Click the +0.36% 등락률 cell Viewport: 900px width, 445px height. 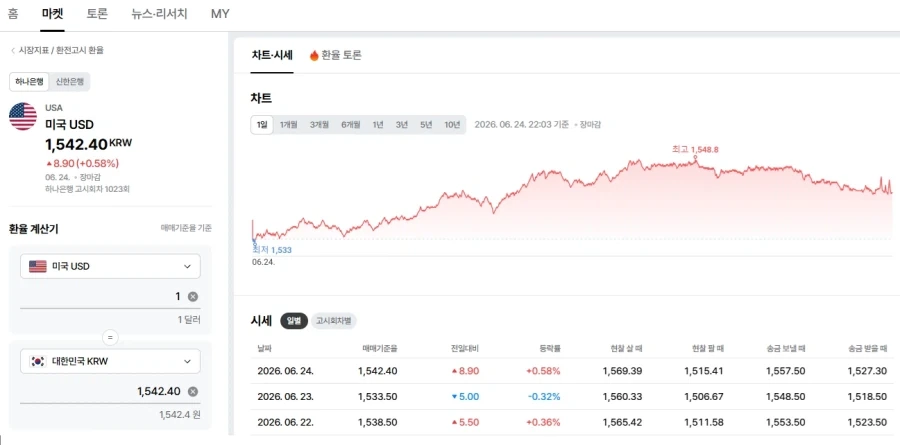pos(543,422)
